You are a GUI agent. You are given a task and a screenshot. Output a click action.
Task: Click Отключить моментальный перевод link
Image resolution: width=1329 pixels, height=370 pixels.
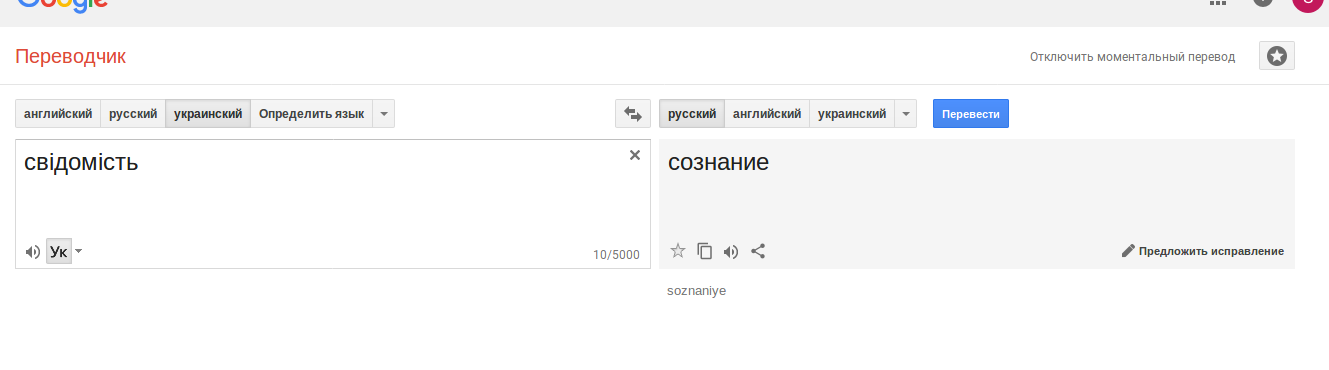point(1132,57)
